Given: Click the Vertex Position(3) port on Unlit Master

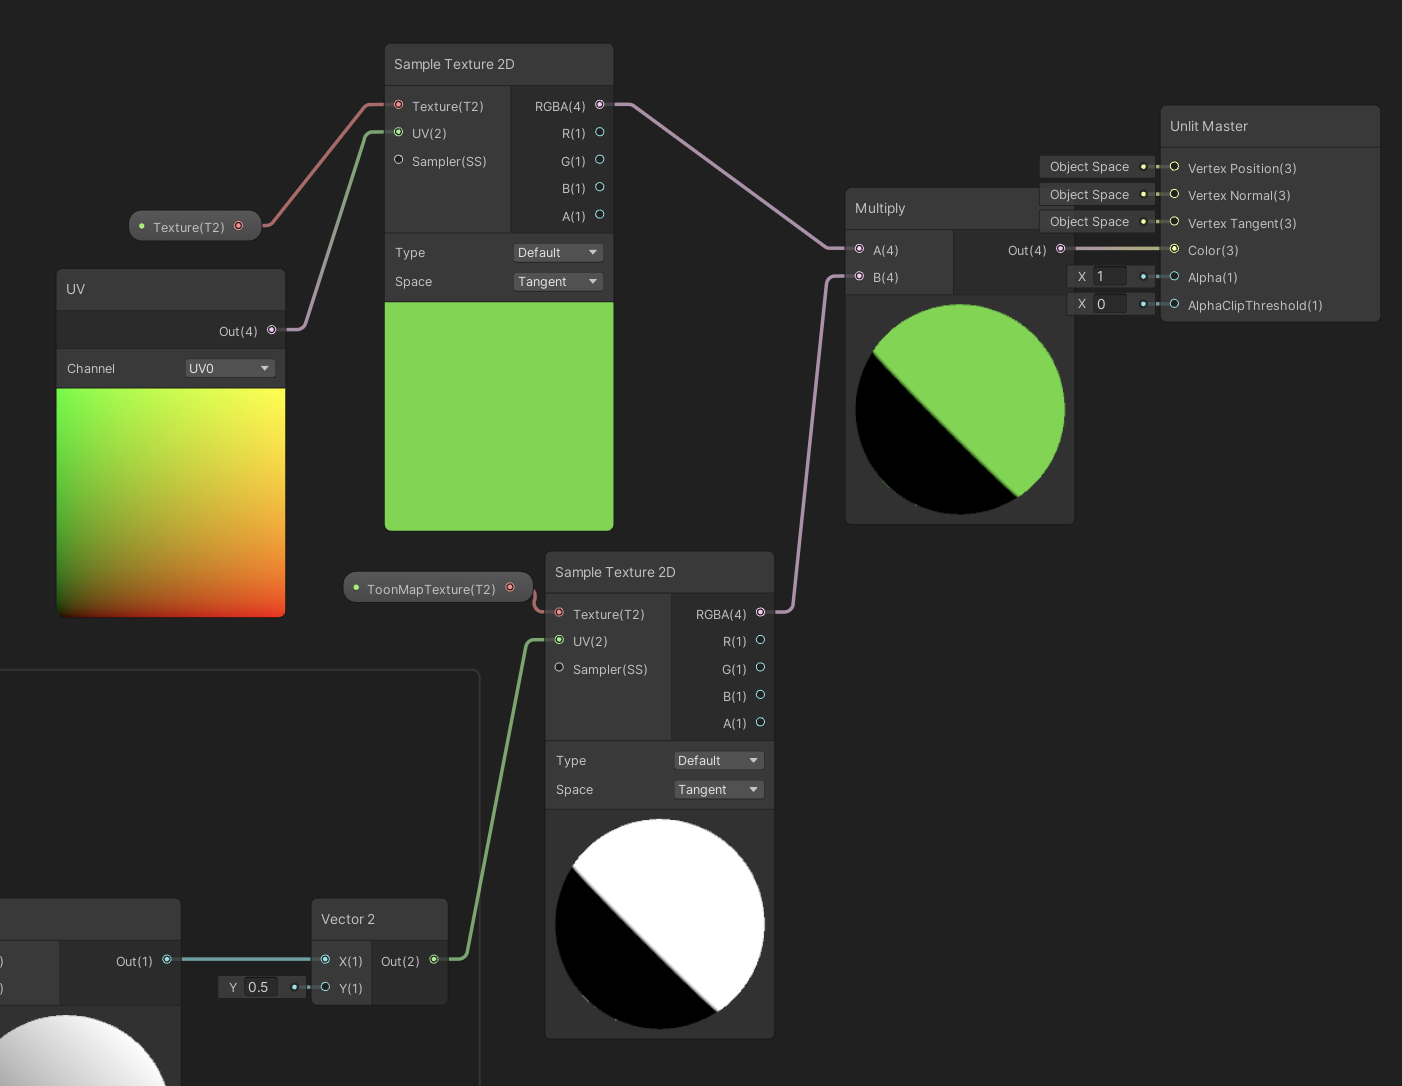Looking at the screenshot, I should pyautogui.click(x=1174, y=167).
